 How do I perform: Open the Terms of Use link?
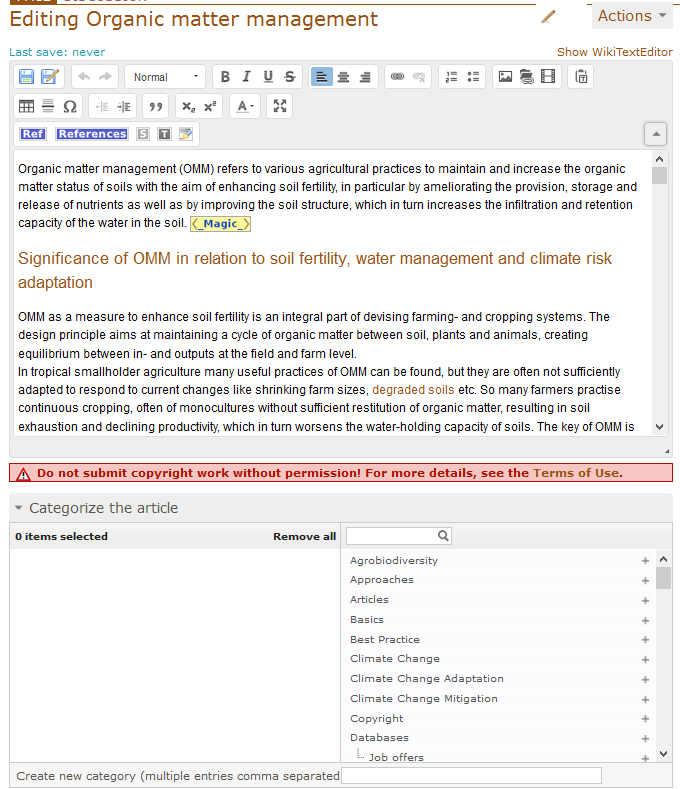point(576,473)
